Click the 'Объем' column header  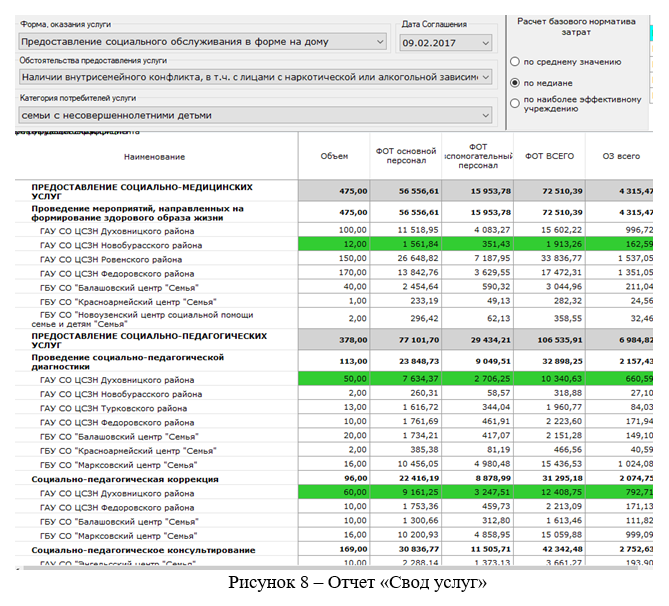pyautogui.click(x=334, y=157)
